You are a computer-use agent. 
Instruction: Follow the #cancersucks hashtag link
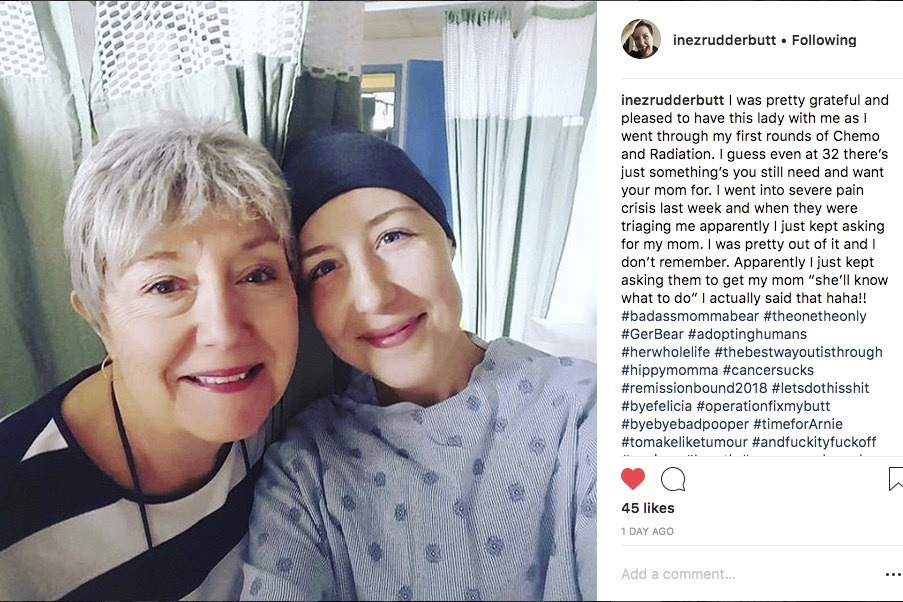pyautogui.click(x=768, y=370)
